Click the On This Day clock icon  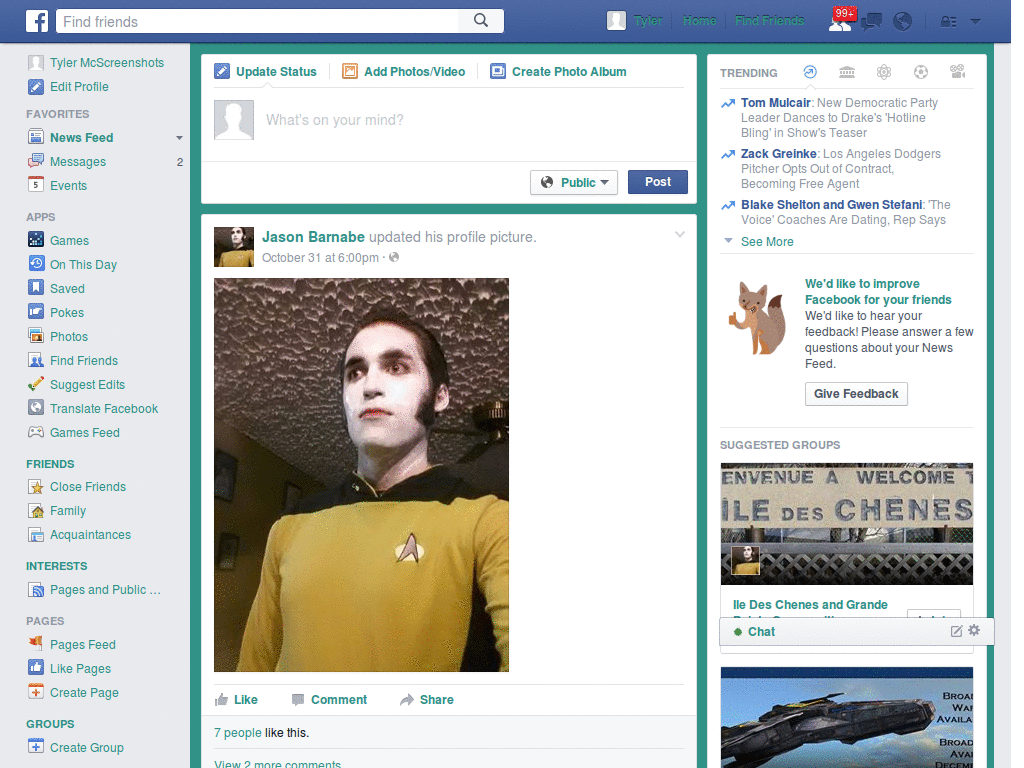[x=36, y=264]
